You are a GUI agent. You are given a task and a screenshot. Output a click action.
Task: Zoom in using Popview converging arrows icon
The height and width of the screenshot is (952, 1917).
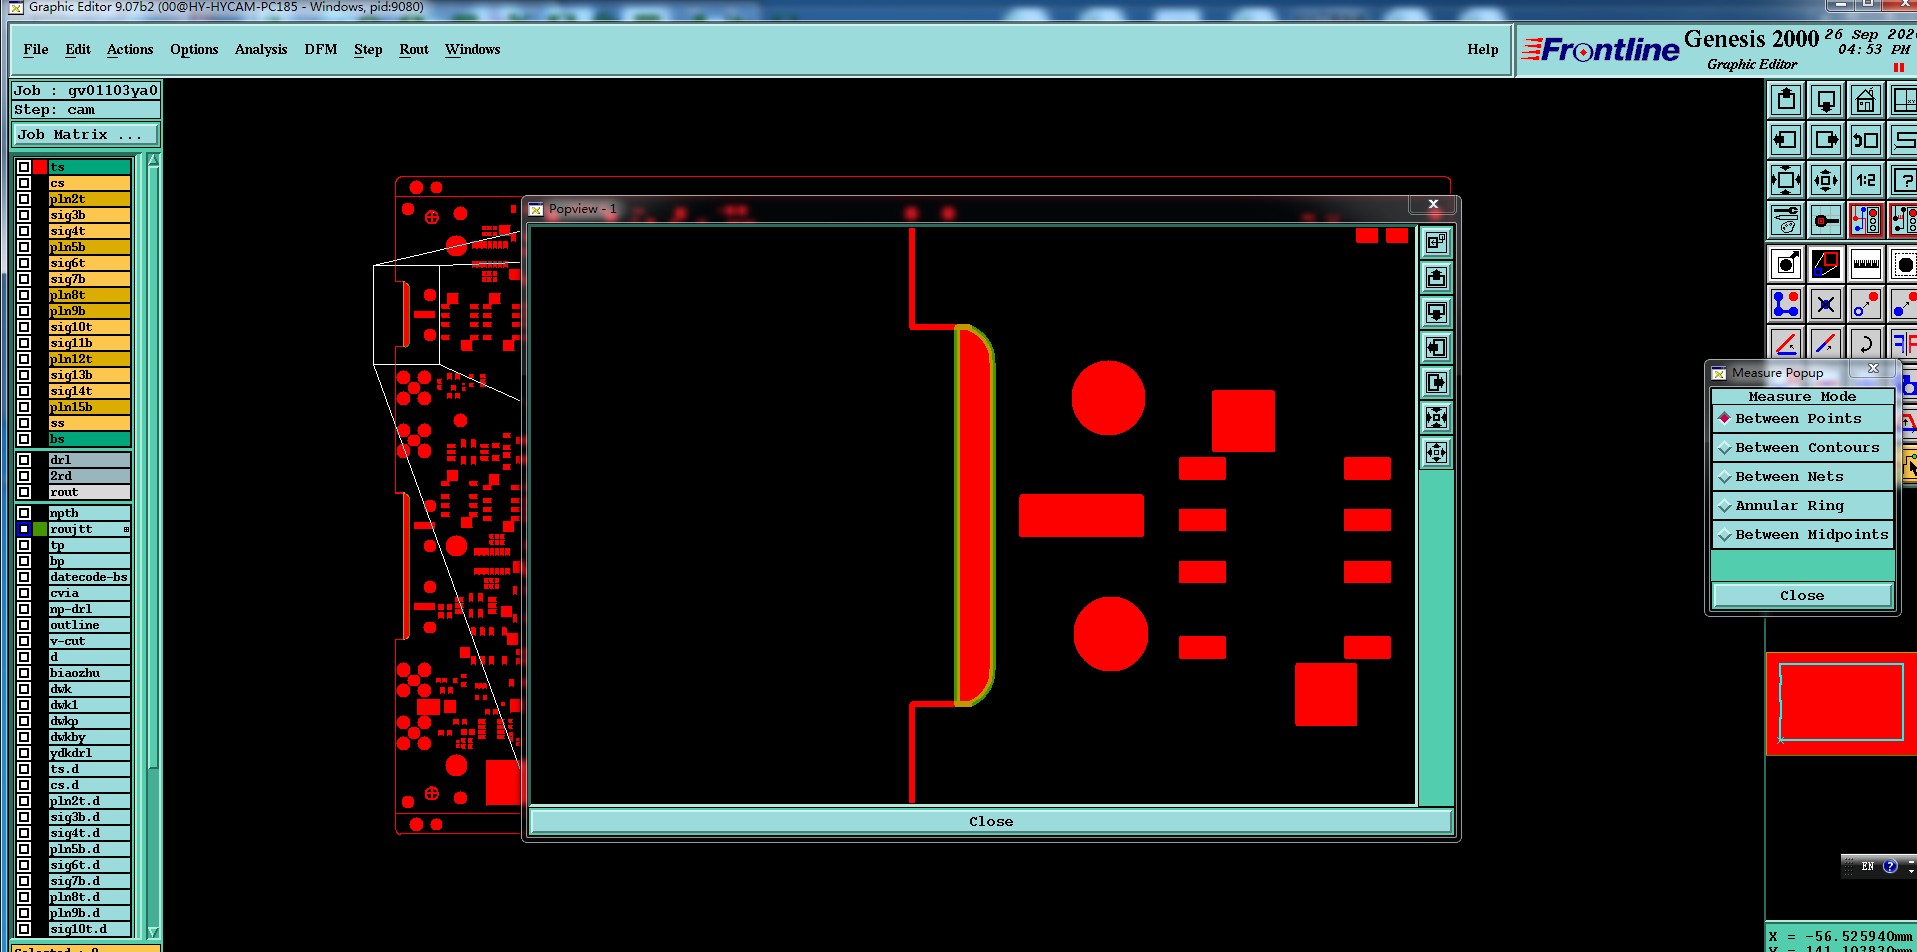point(1436,417)
